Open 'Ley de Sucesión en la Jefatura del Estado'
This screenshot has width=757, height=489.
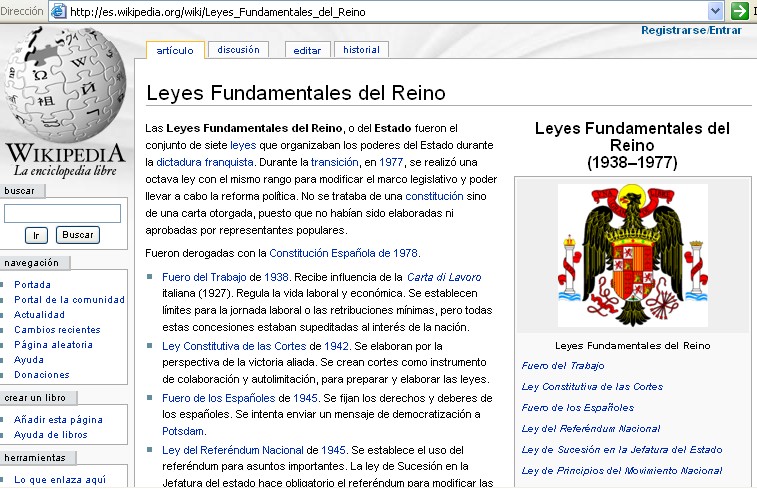click(622, 449)
